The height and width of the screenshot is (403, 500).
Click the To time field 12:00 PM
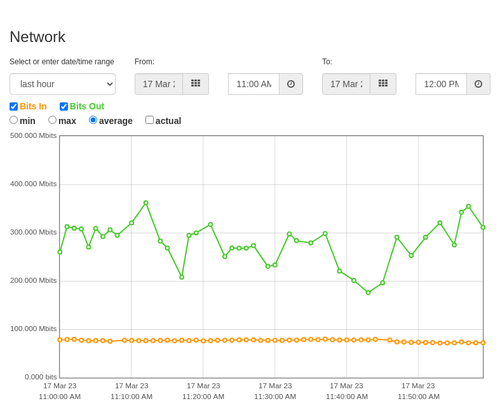click(x=441, y=84)
